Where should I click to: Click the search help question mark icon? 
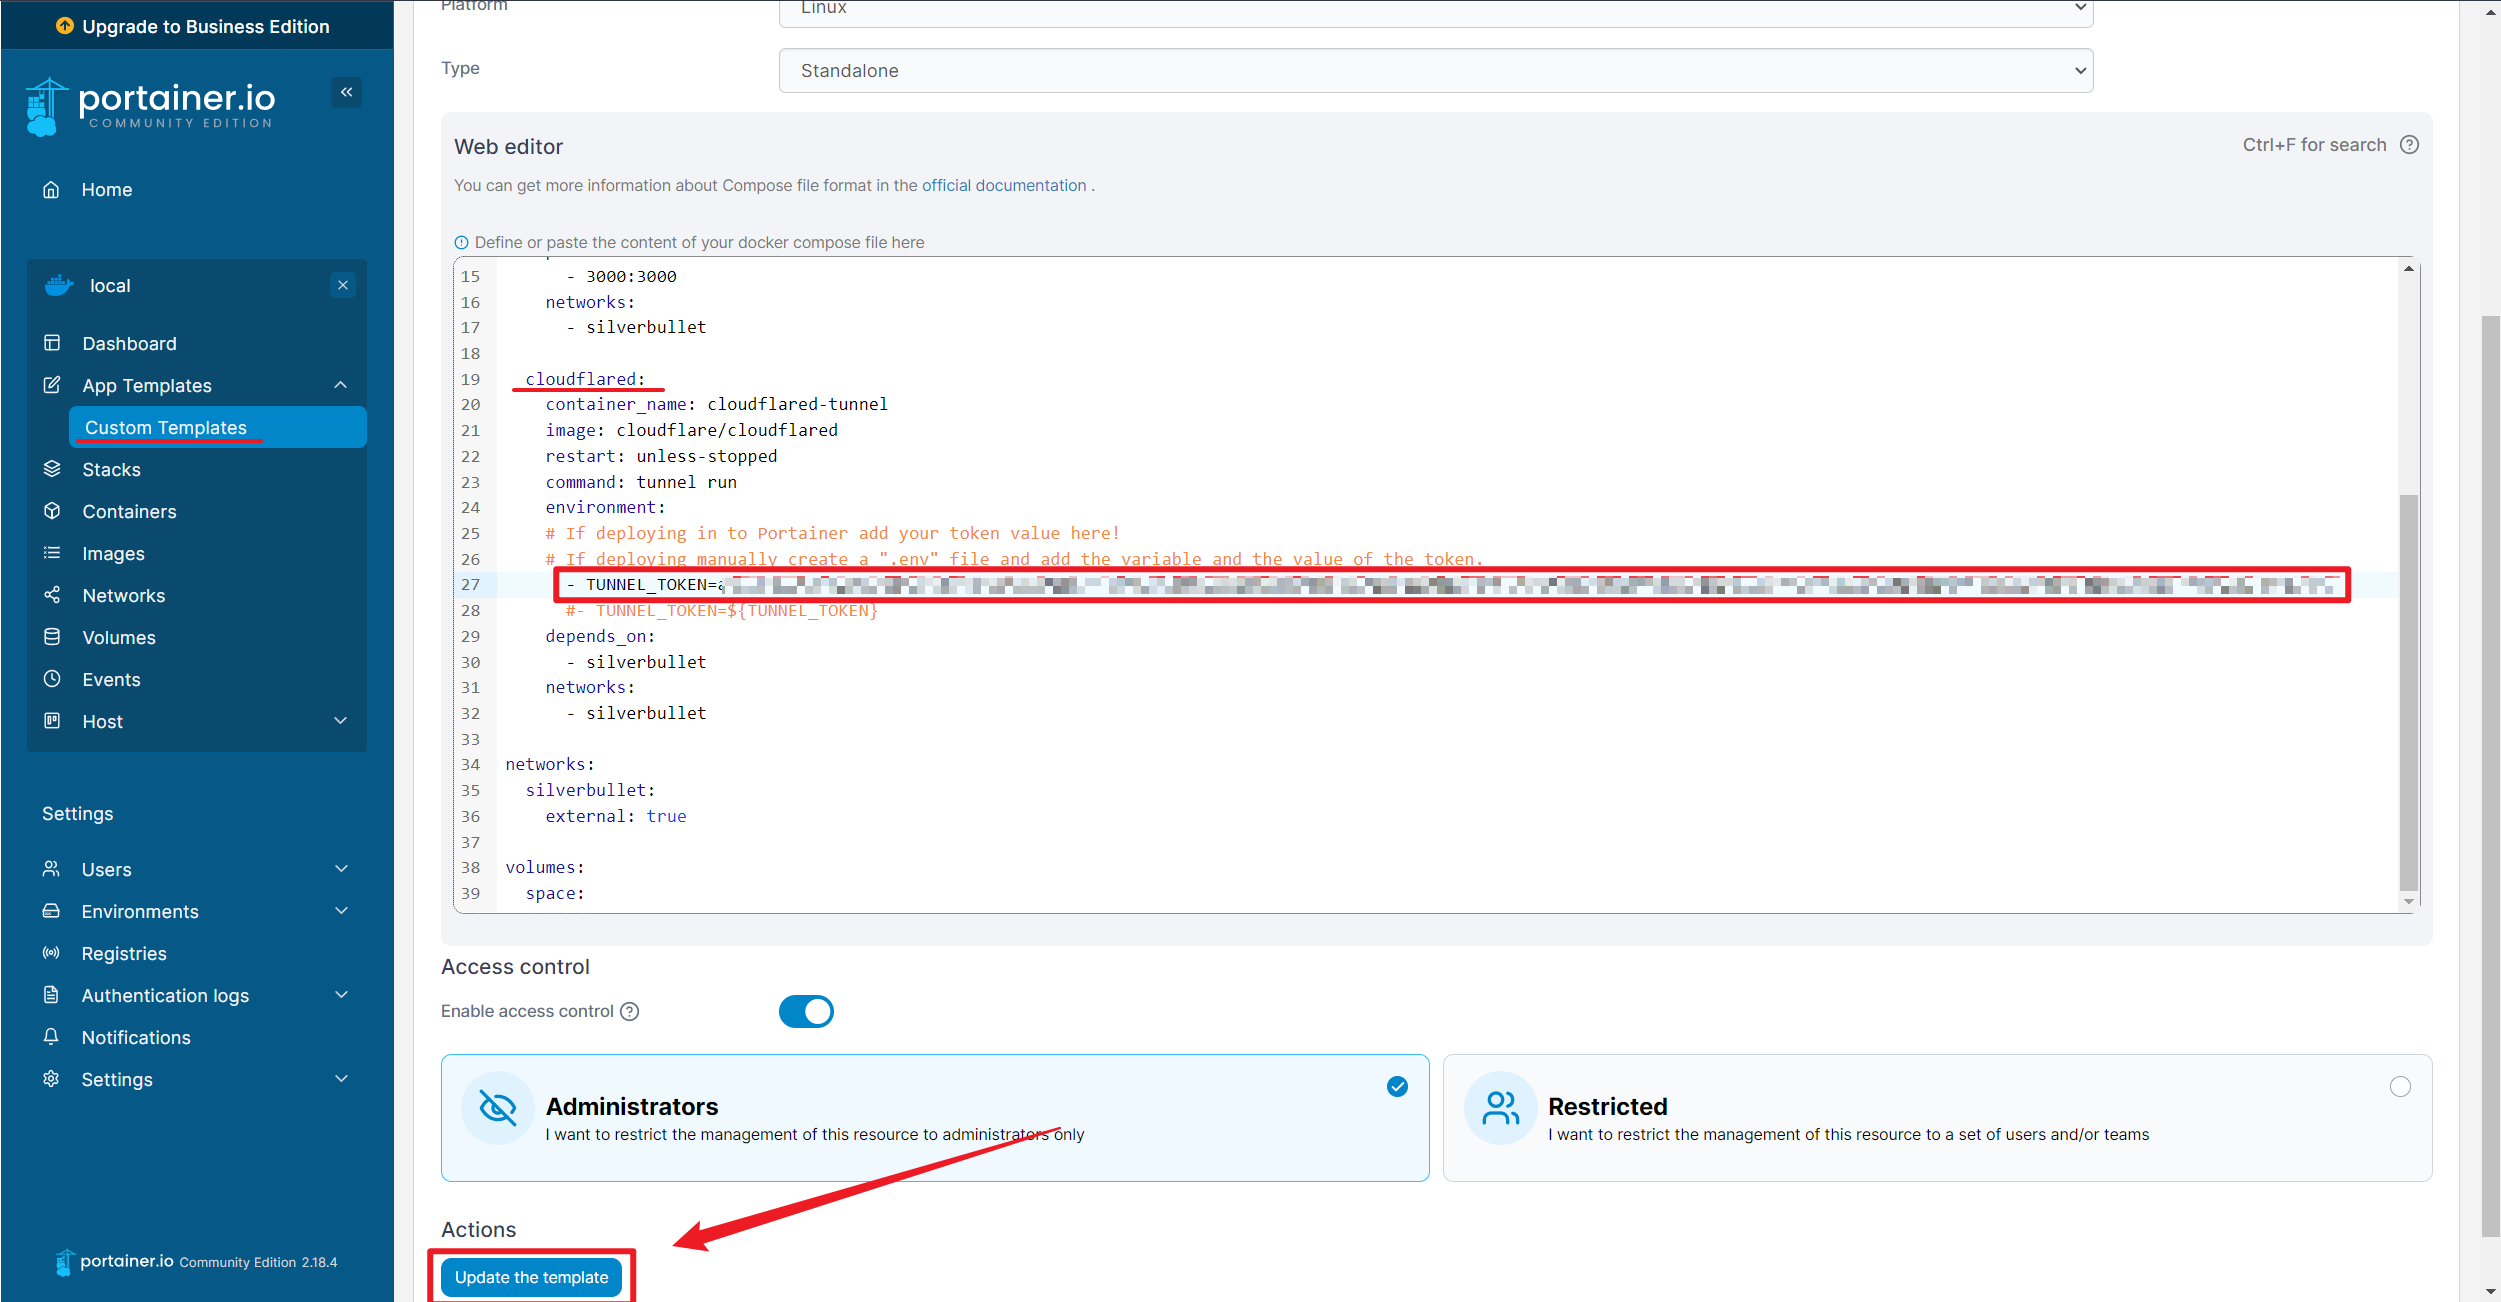tap(2409, 145)
